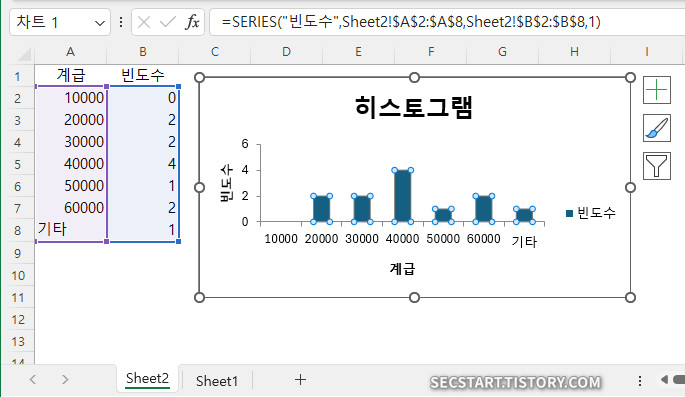This screenshot has height=397, width=685.
Task: Click chart axis label 50000
Action: [443, 239]
